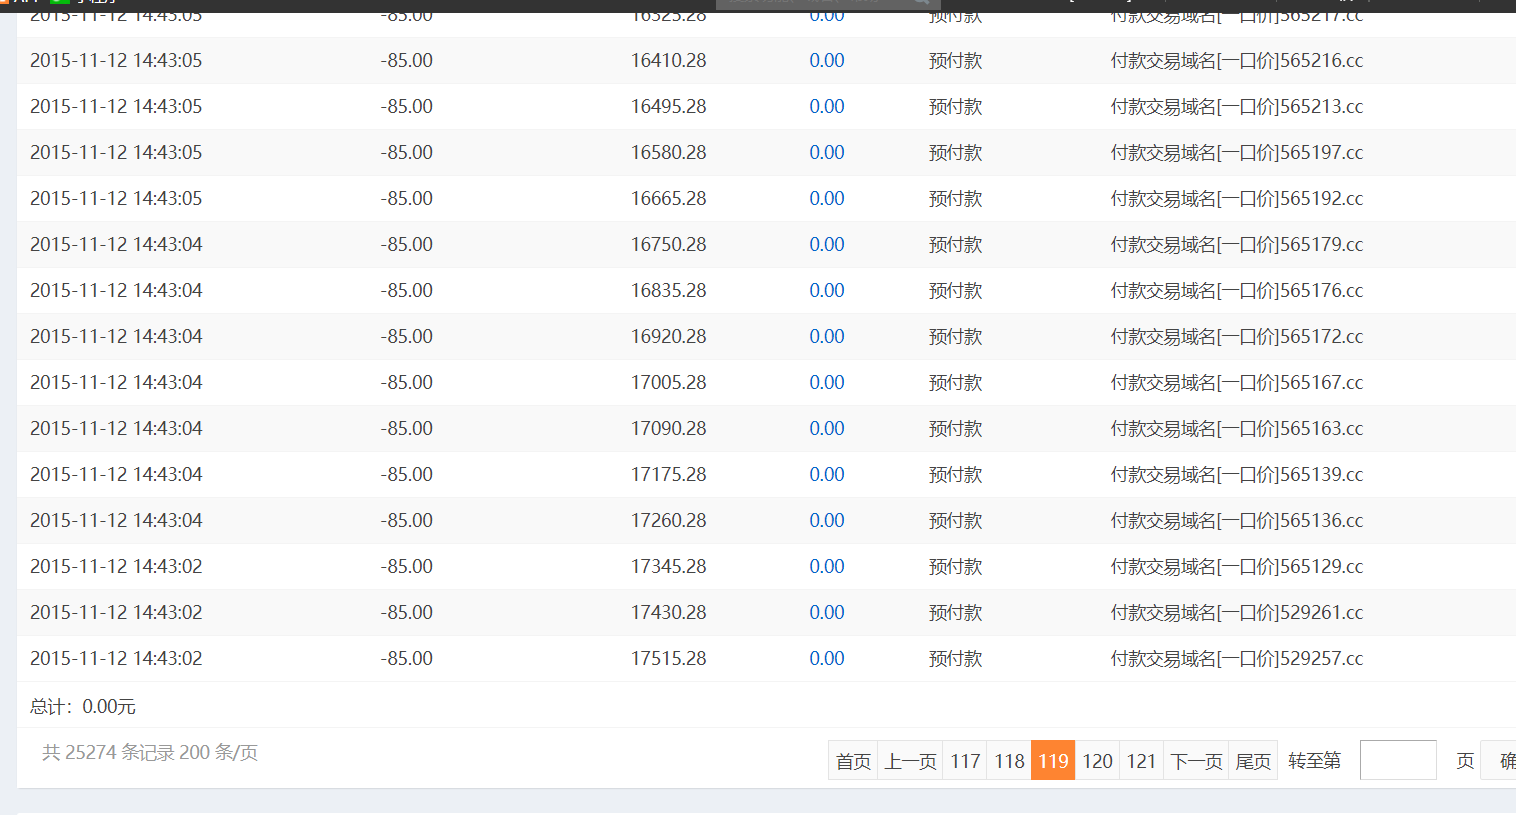Click blue 0.00 in the 565167.cc row
The width and height of the screenshot is (1516, 815).
pos(827,383)
